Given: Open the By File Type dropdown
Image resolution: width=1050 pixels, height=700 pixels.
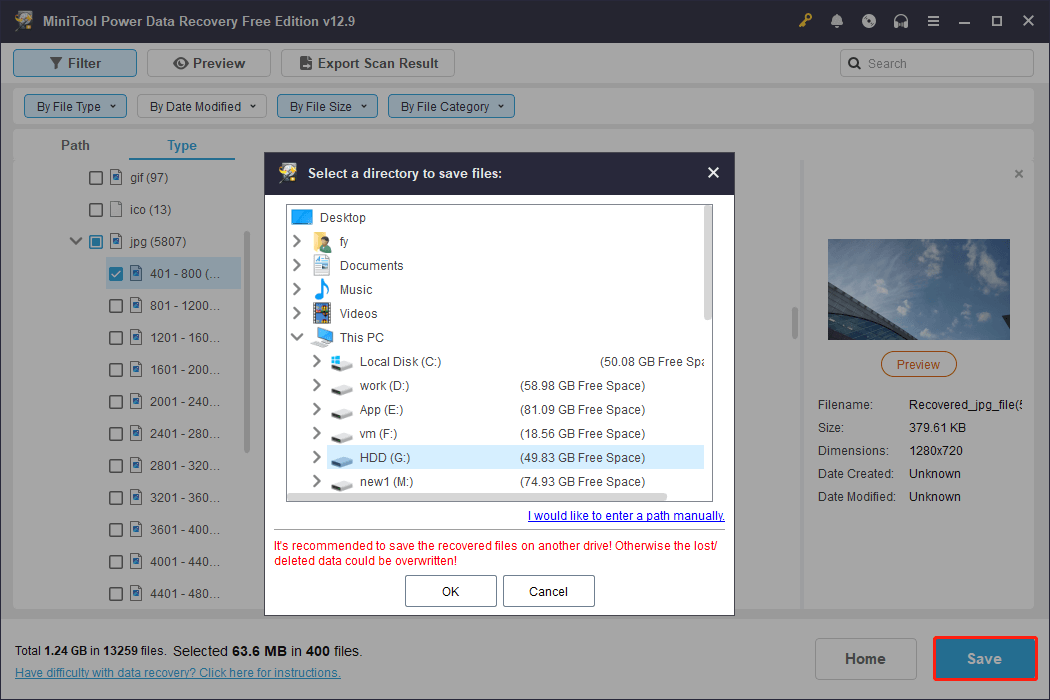Looking at the screenshot, I should 76,106.
